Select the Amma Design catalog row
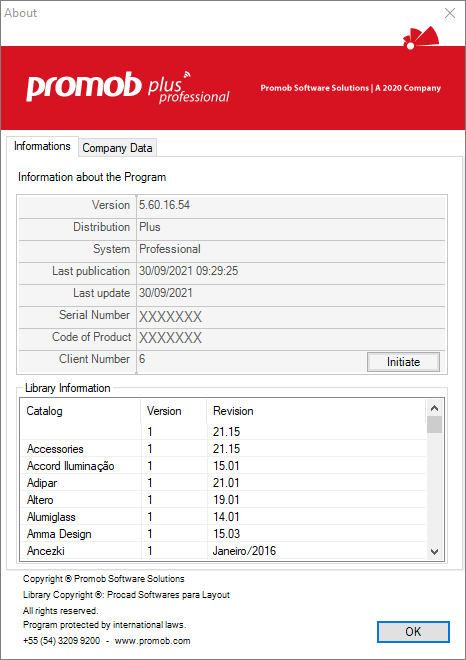Screen dimensions: 466x660 click(x=224, y=534)
